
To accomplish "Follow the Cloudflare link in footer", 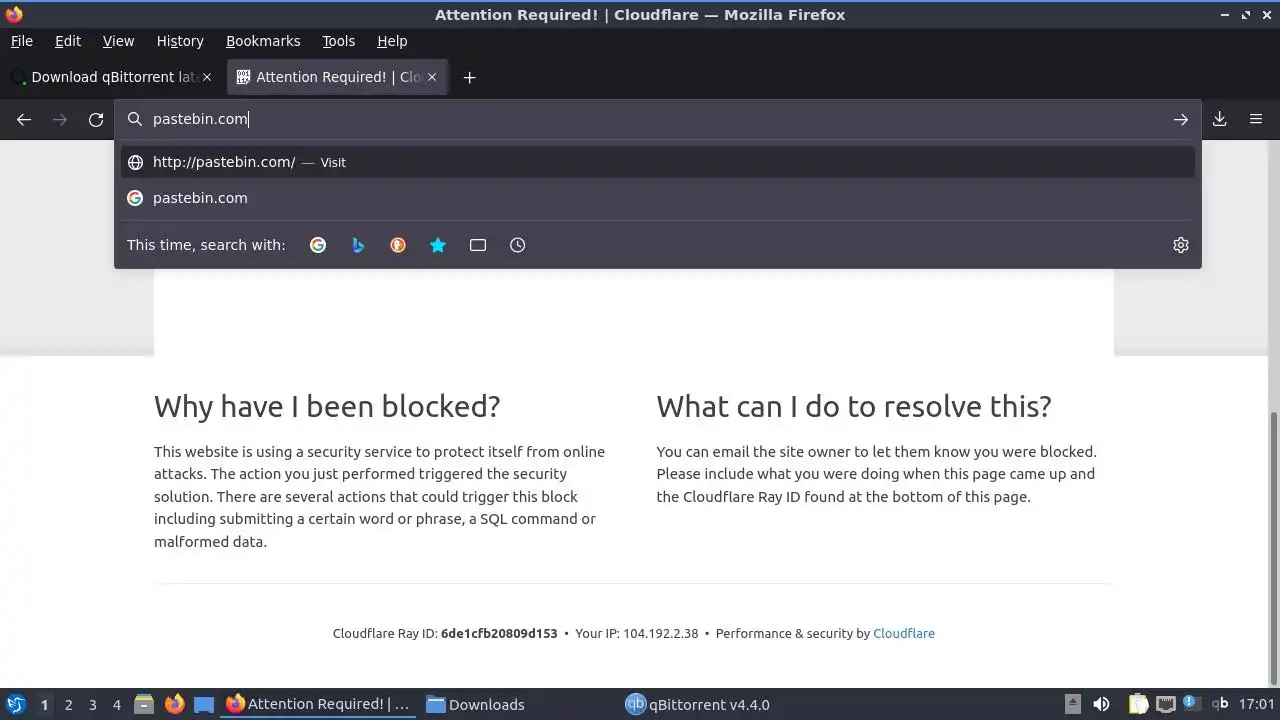I will [904, 633].
